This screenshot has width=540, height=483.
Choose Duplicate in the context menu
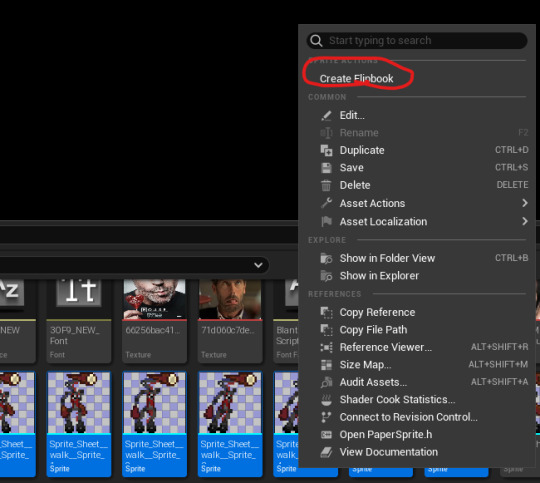[x=362, y=150]
